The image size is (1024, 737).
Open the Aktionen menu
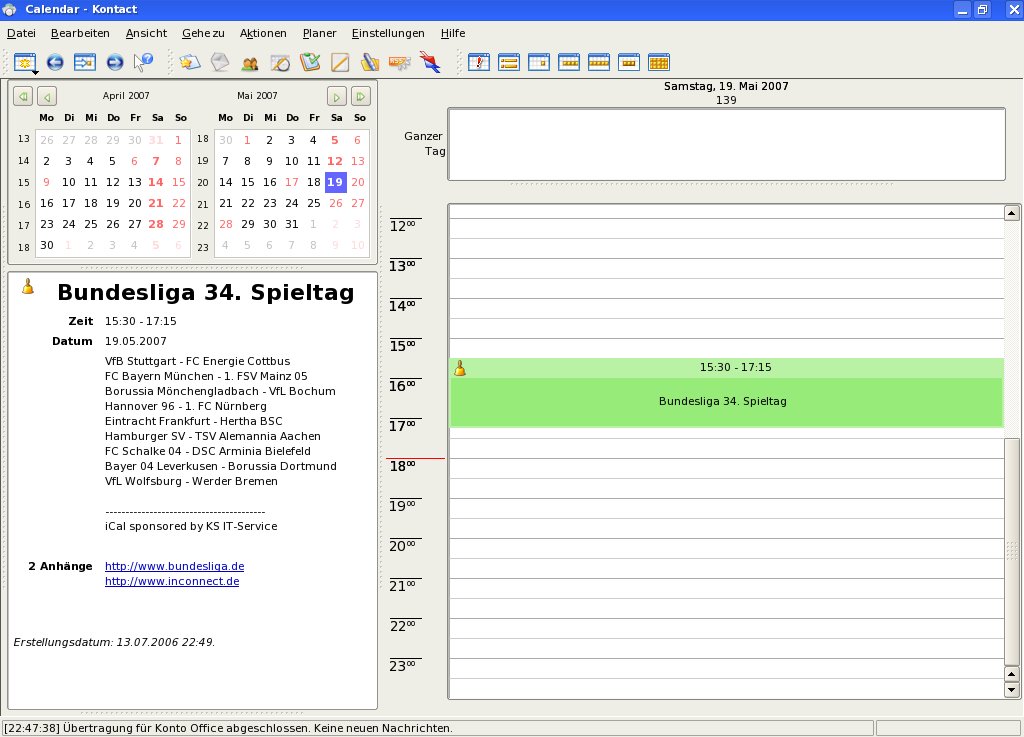263,33
